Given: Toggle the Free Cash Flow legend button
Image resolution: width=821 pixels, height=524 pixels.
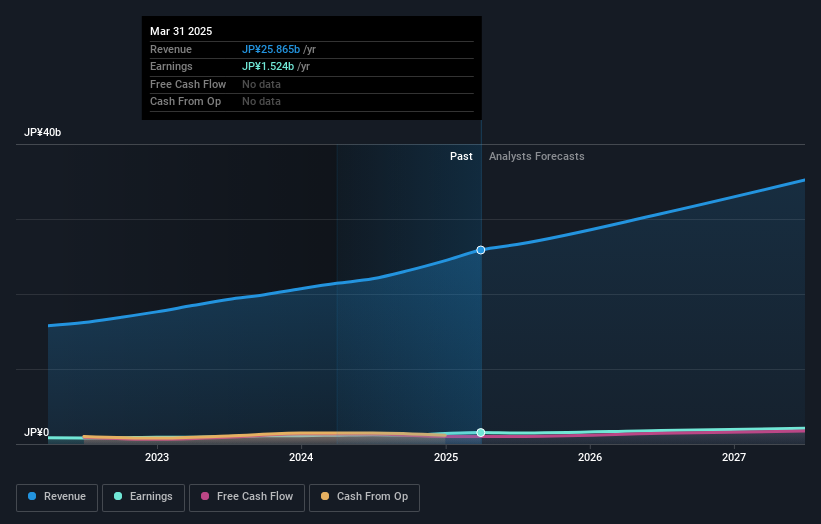Looking at the screenshot, I should (247, 497).
